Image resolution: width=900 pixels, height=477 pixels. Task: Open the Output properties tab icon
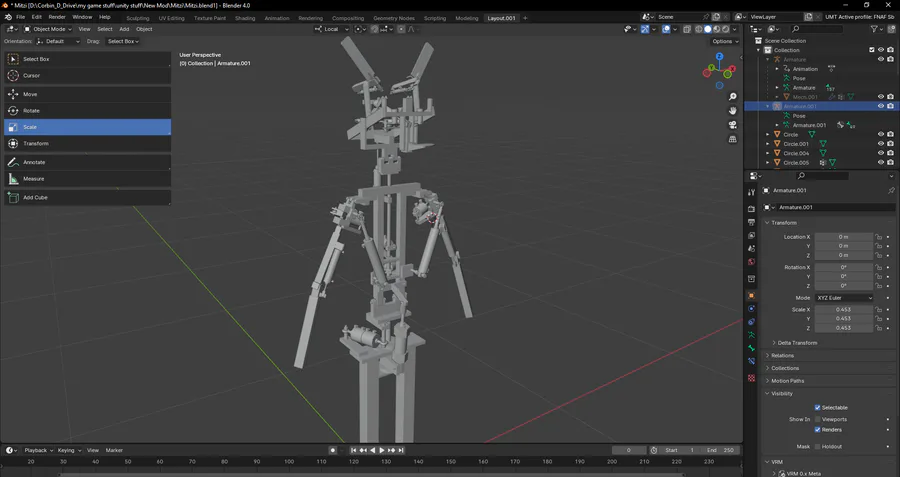pyautogui.click(x=751, y=222)
